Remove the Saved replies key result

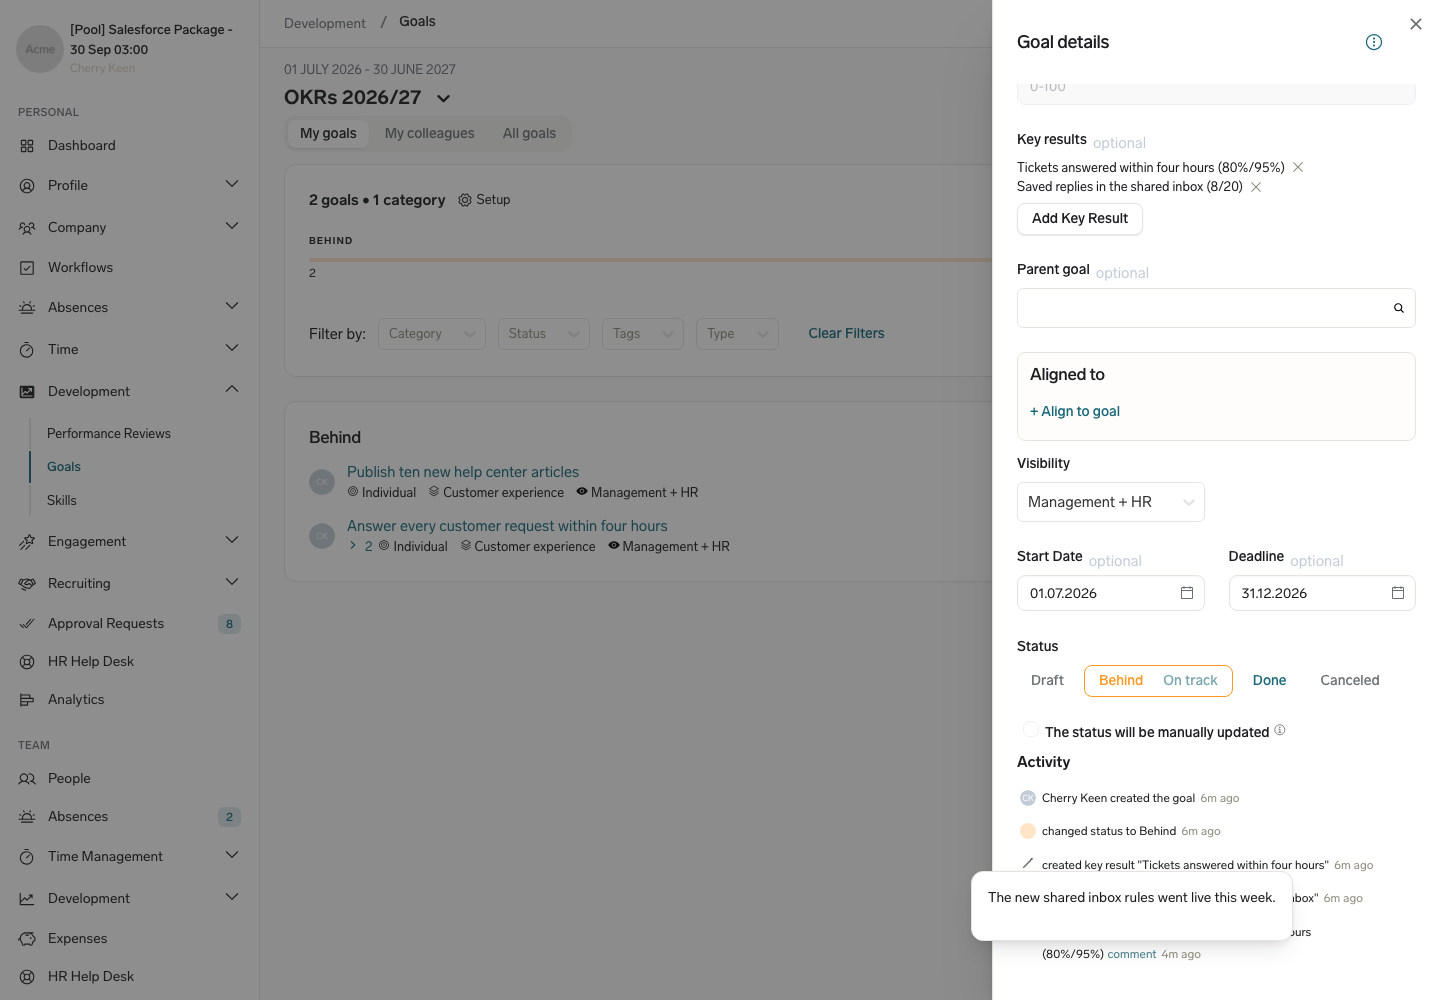(1256, 187)
